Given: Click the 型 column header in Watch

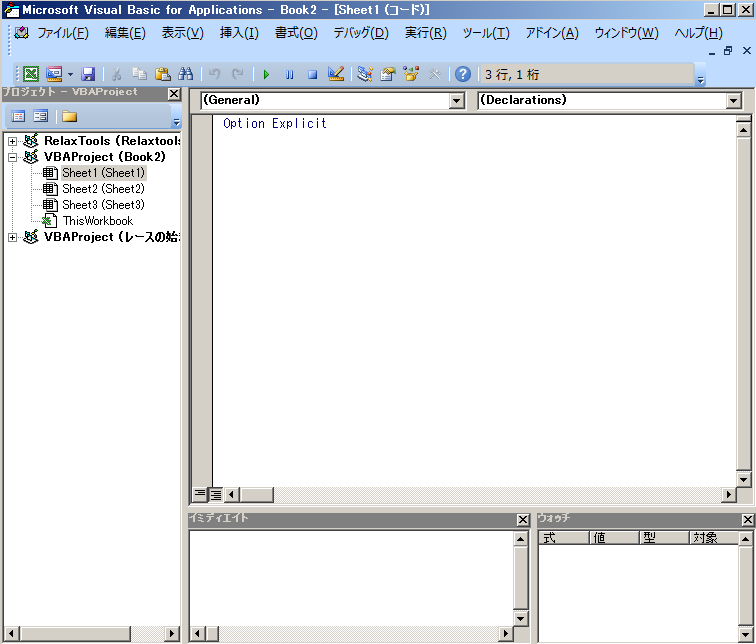Looking at the screenshot, I should (x=664, y=537).
